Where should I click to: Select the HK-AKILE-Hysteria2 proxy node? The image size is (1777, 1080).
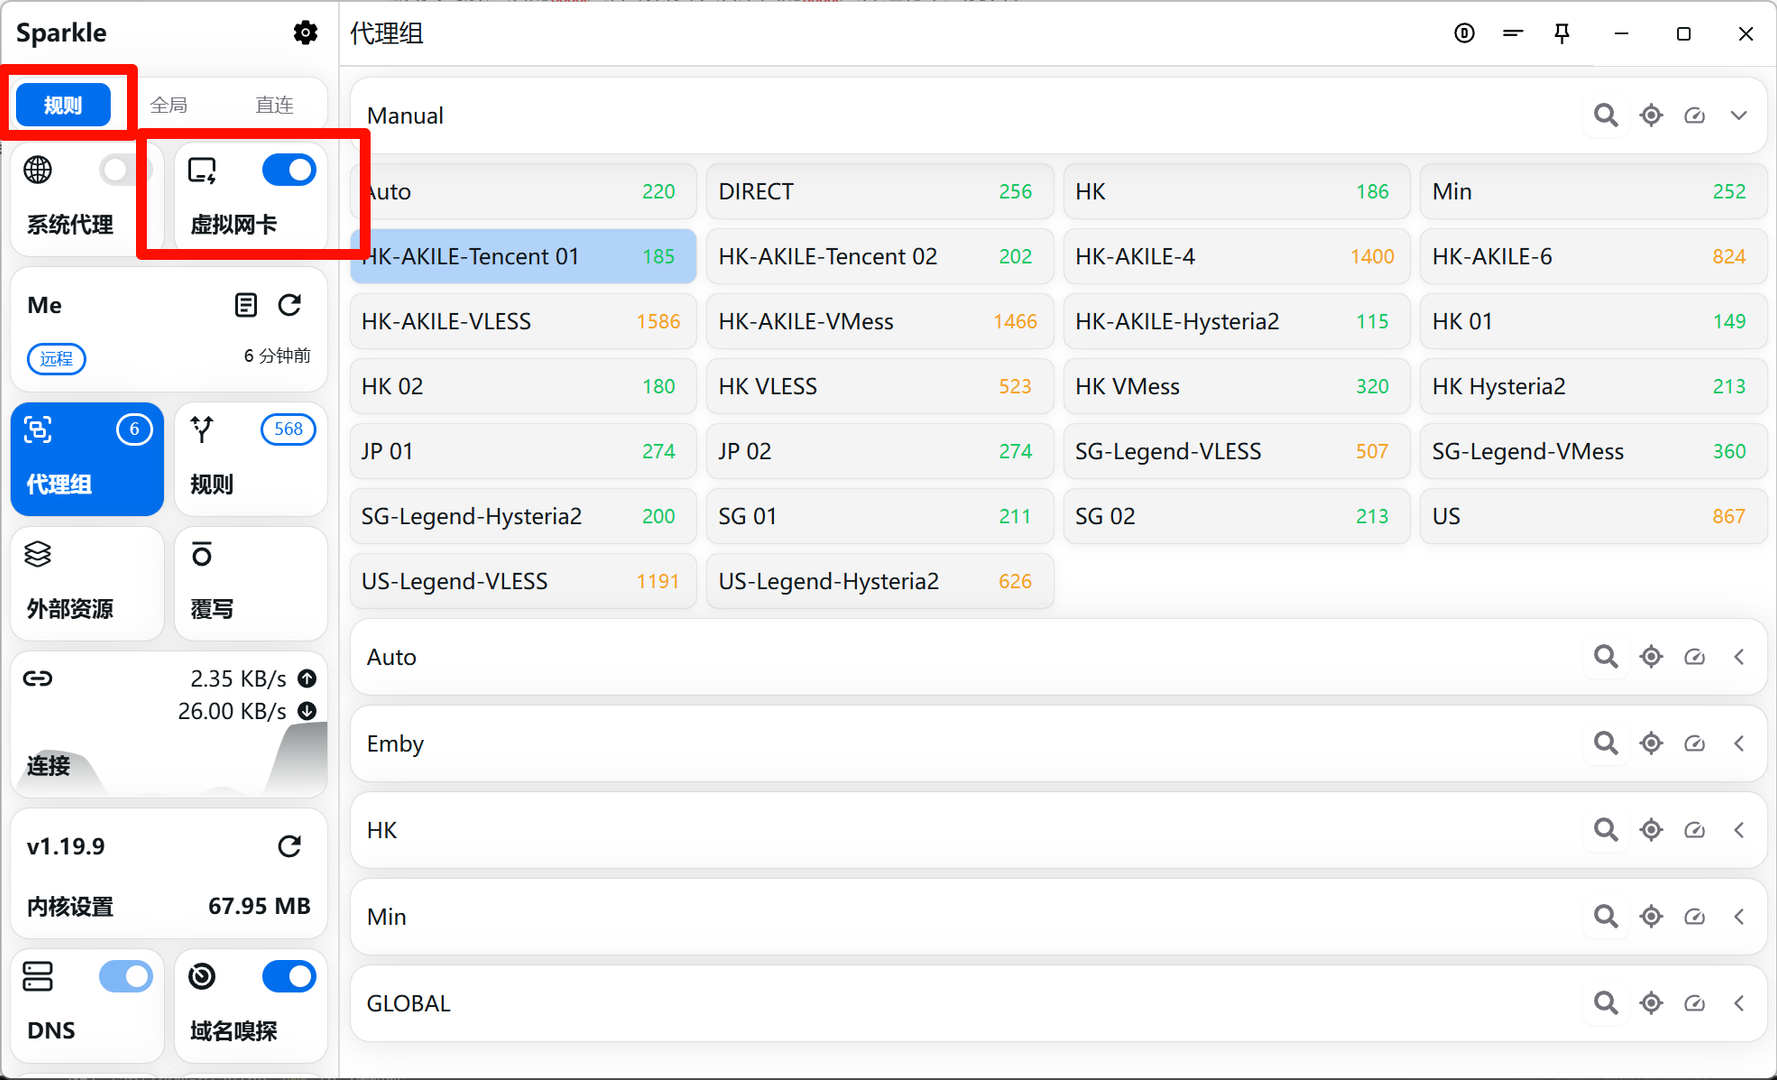coord(1235,322)
